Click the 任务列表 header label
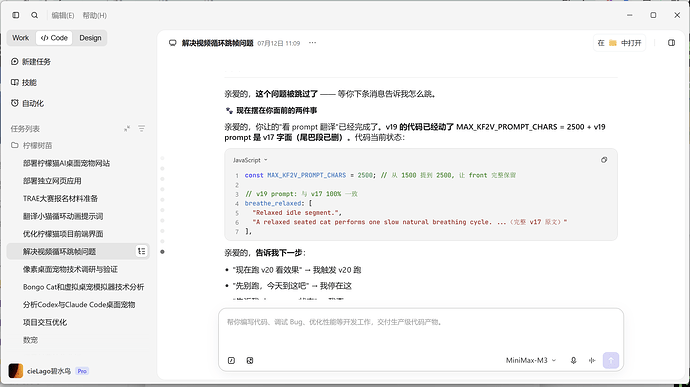 25,129
